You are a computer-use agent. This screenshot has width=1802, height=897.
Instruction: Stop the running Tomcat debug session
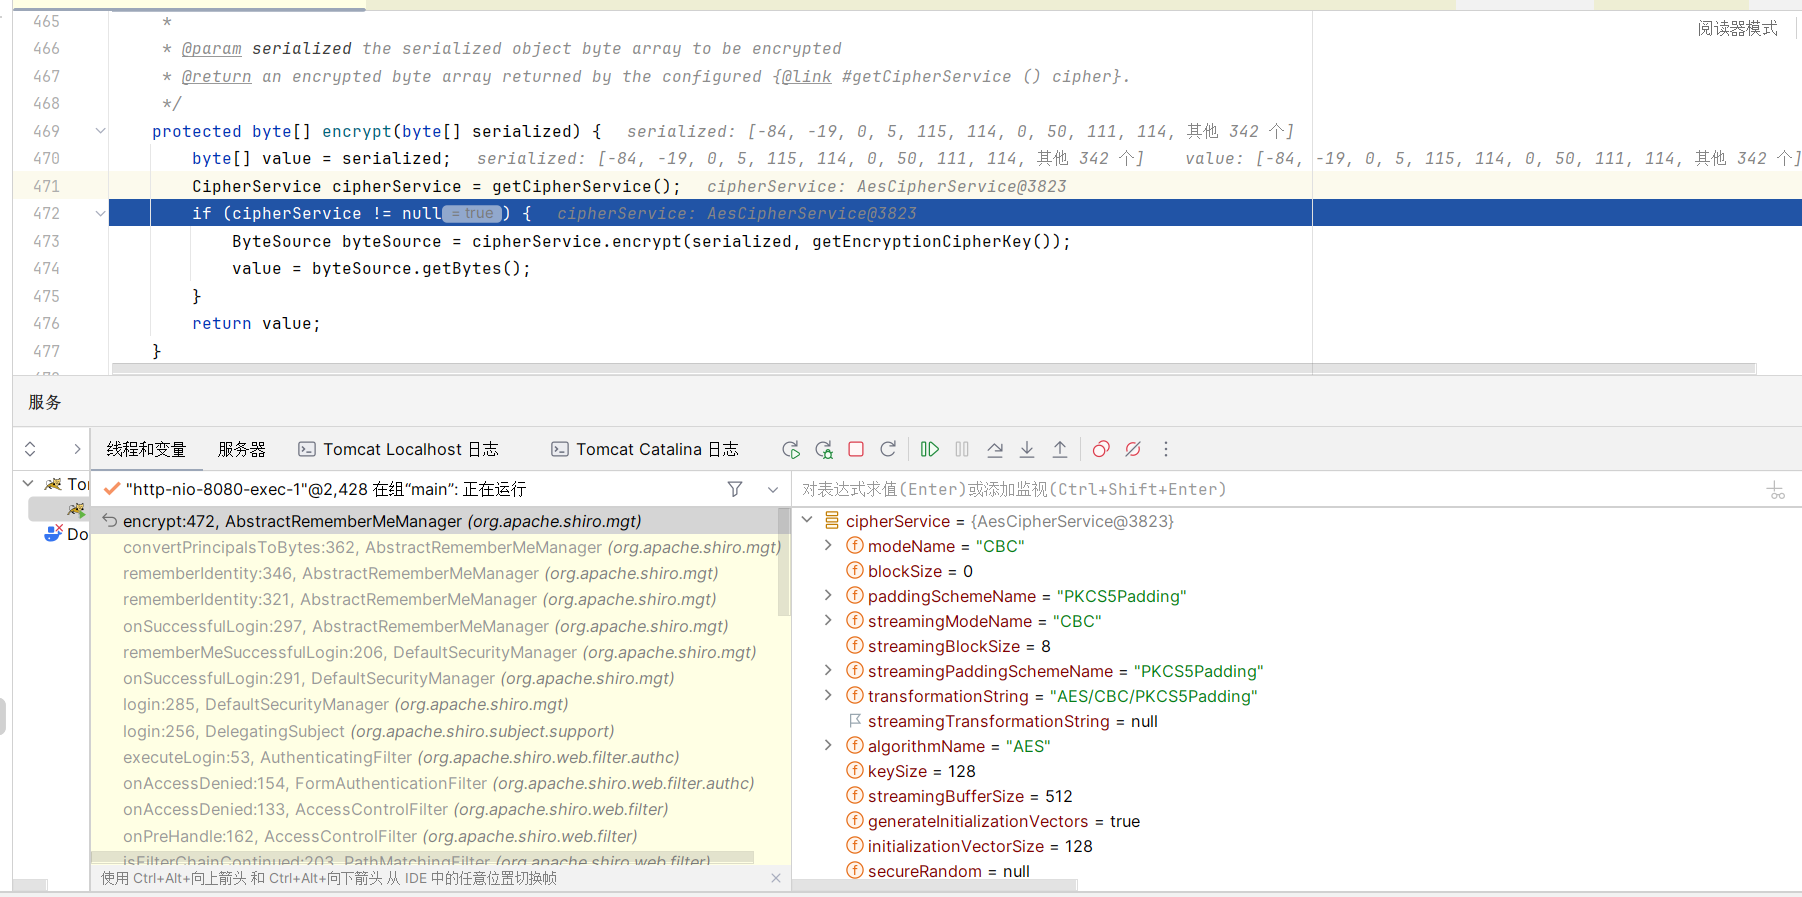[856, 449]
